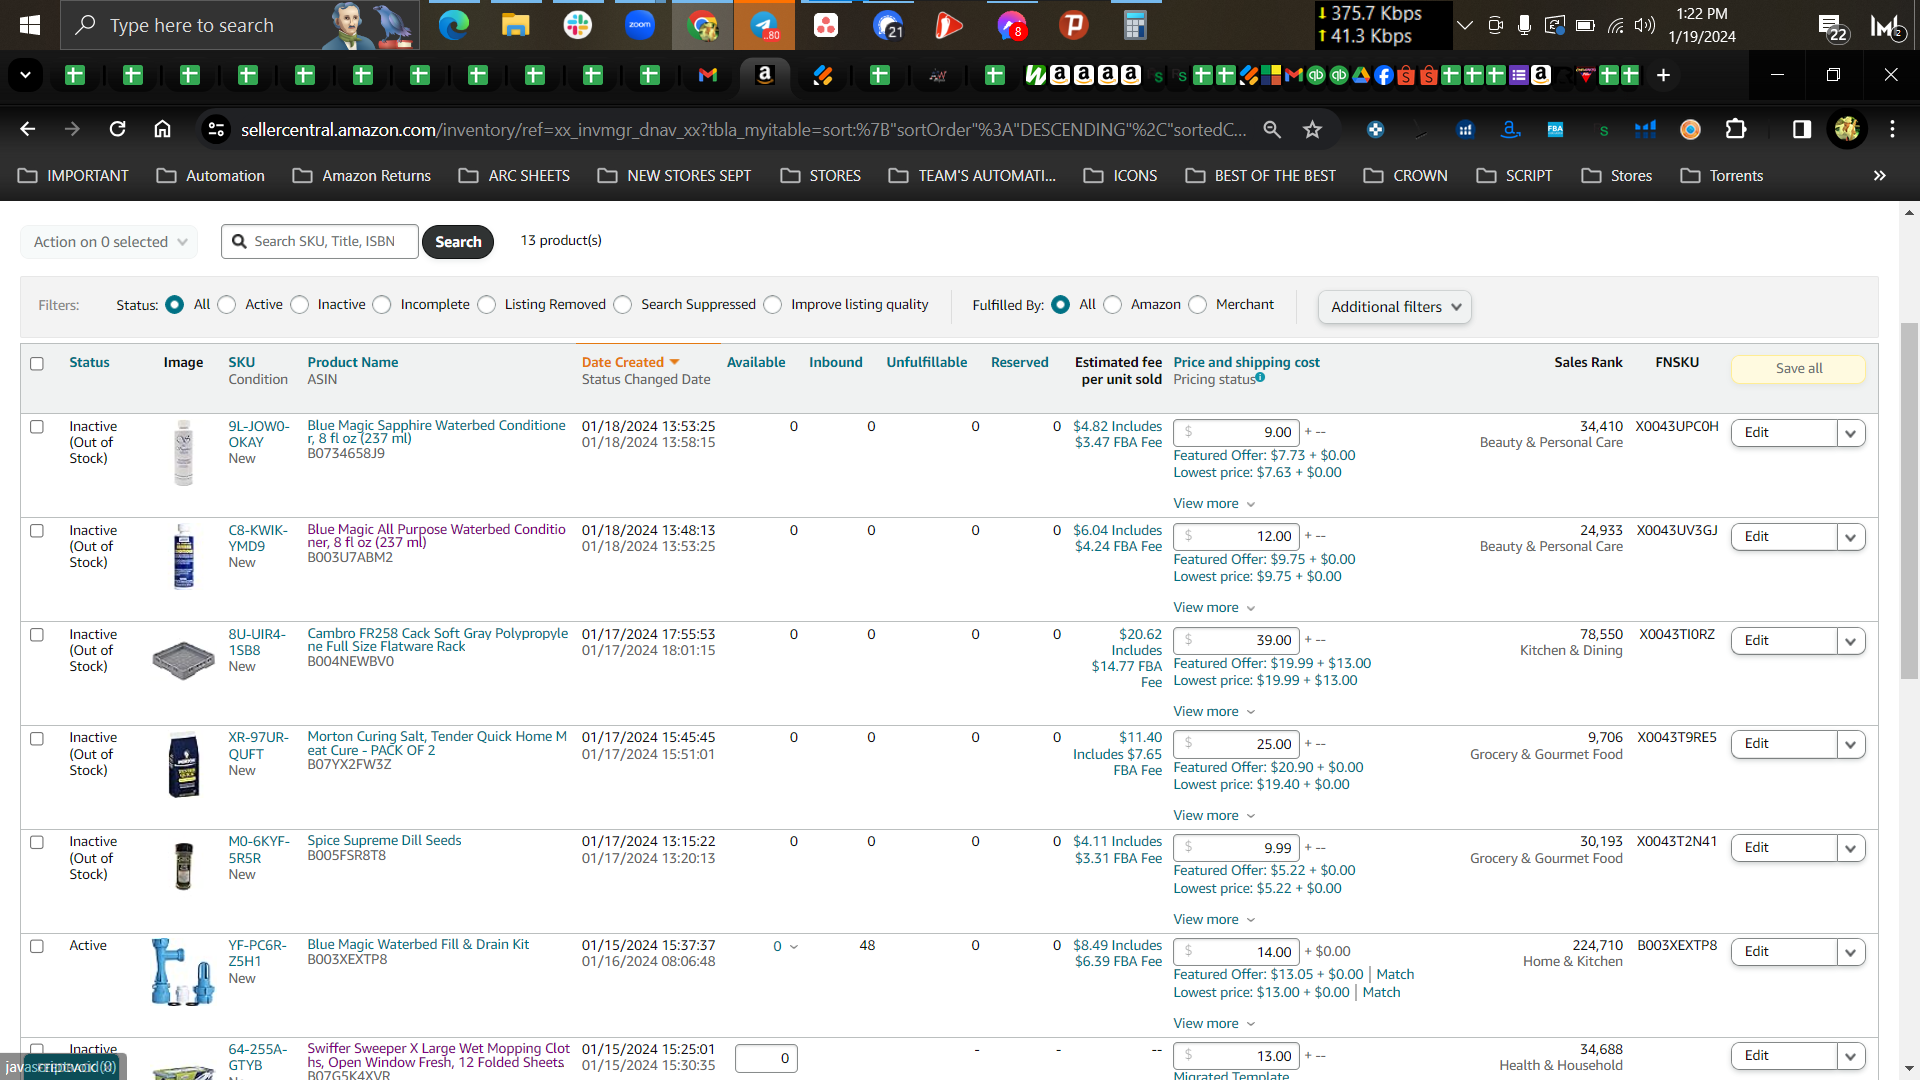Open the NEW STORES SEPT bookmarks folder
The image size is (1920, 1080).
coord(674,175)
